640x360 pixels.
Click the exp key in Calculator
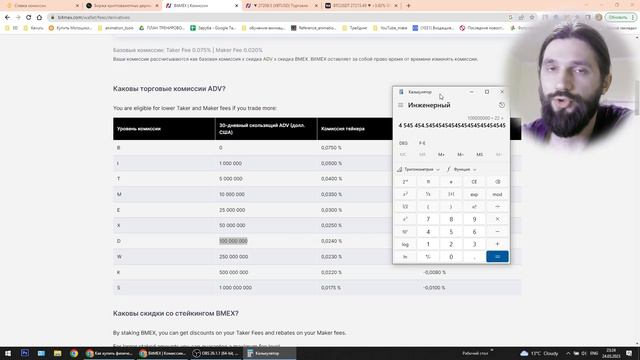pyautogui.click(x=474, y=194)
